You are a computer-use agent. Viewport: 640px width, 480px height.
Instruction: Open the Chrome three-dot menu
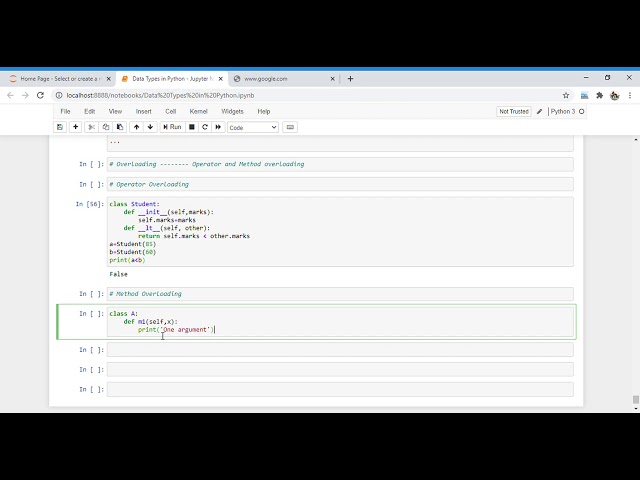coord(630,95)
